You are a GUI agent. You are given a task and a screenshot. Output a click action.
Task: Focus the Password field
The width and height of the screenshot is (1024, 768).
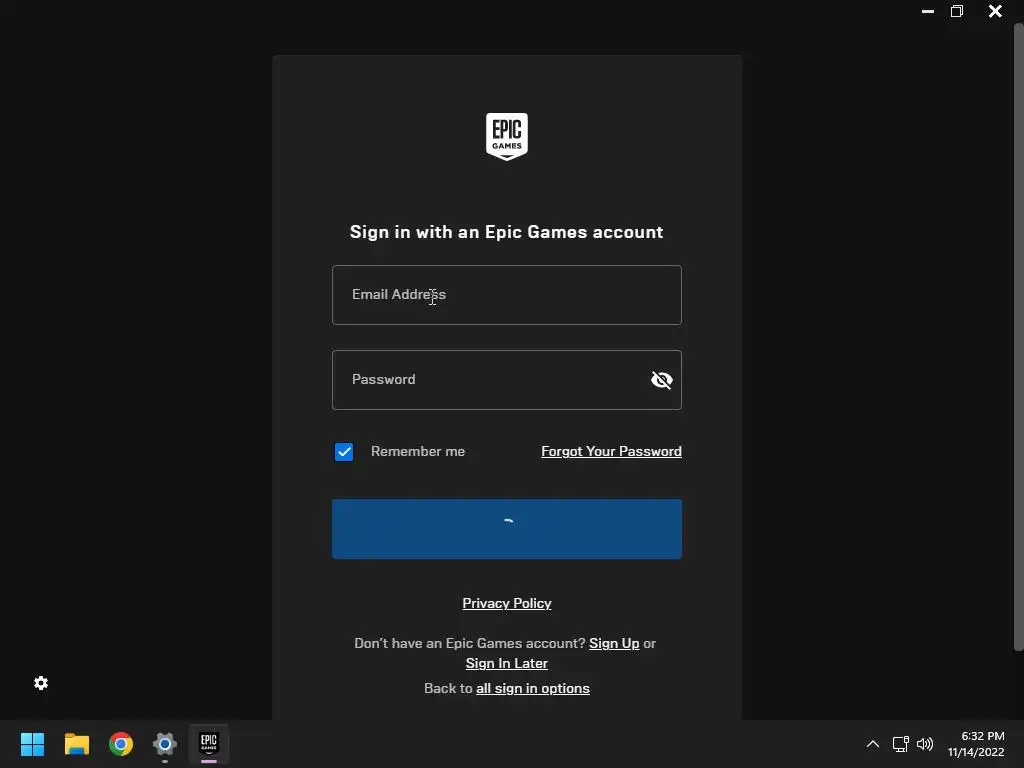(x=507, y=379)
